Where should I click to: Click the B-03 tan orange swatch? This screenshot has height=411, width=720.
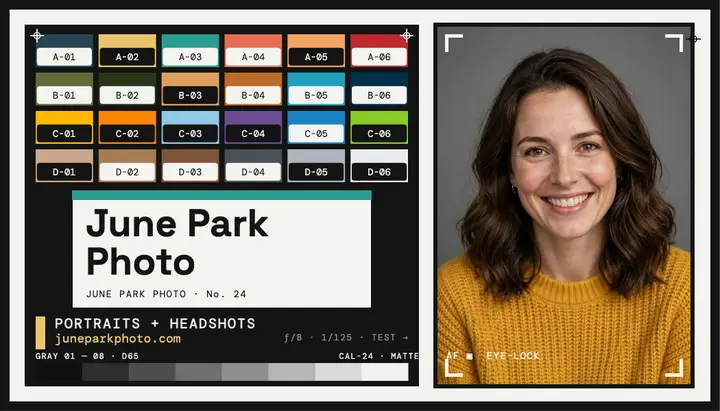pos(190,89)
